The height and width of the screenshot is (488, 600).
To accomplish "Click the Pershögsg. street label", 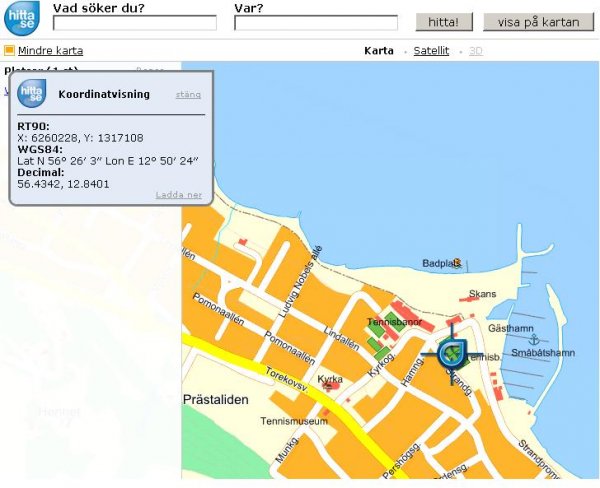I will [x=402, y=460].
